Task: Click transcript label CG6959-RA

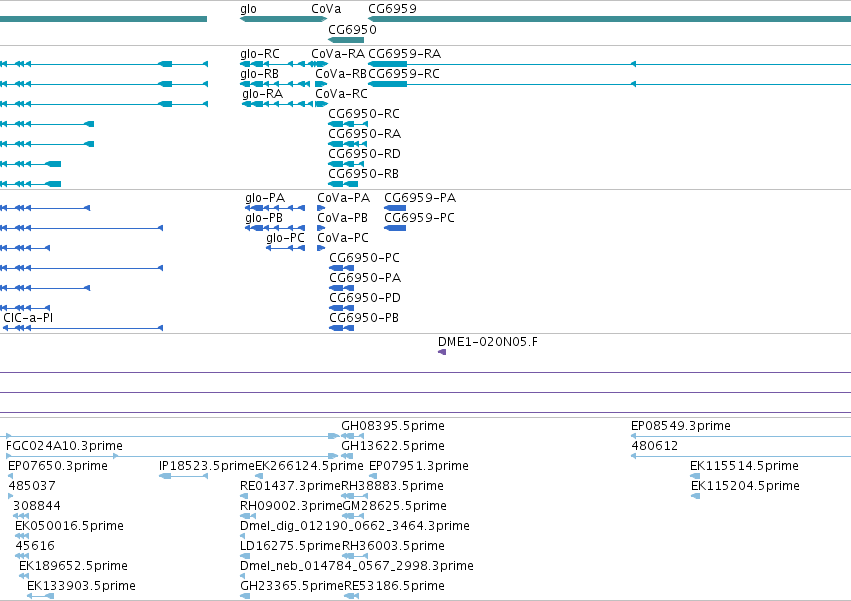Action: (405, 54)
